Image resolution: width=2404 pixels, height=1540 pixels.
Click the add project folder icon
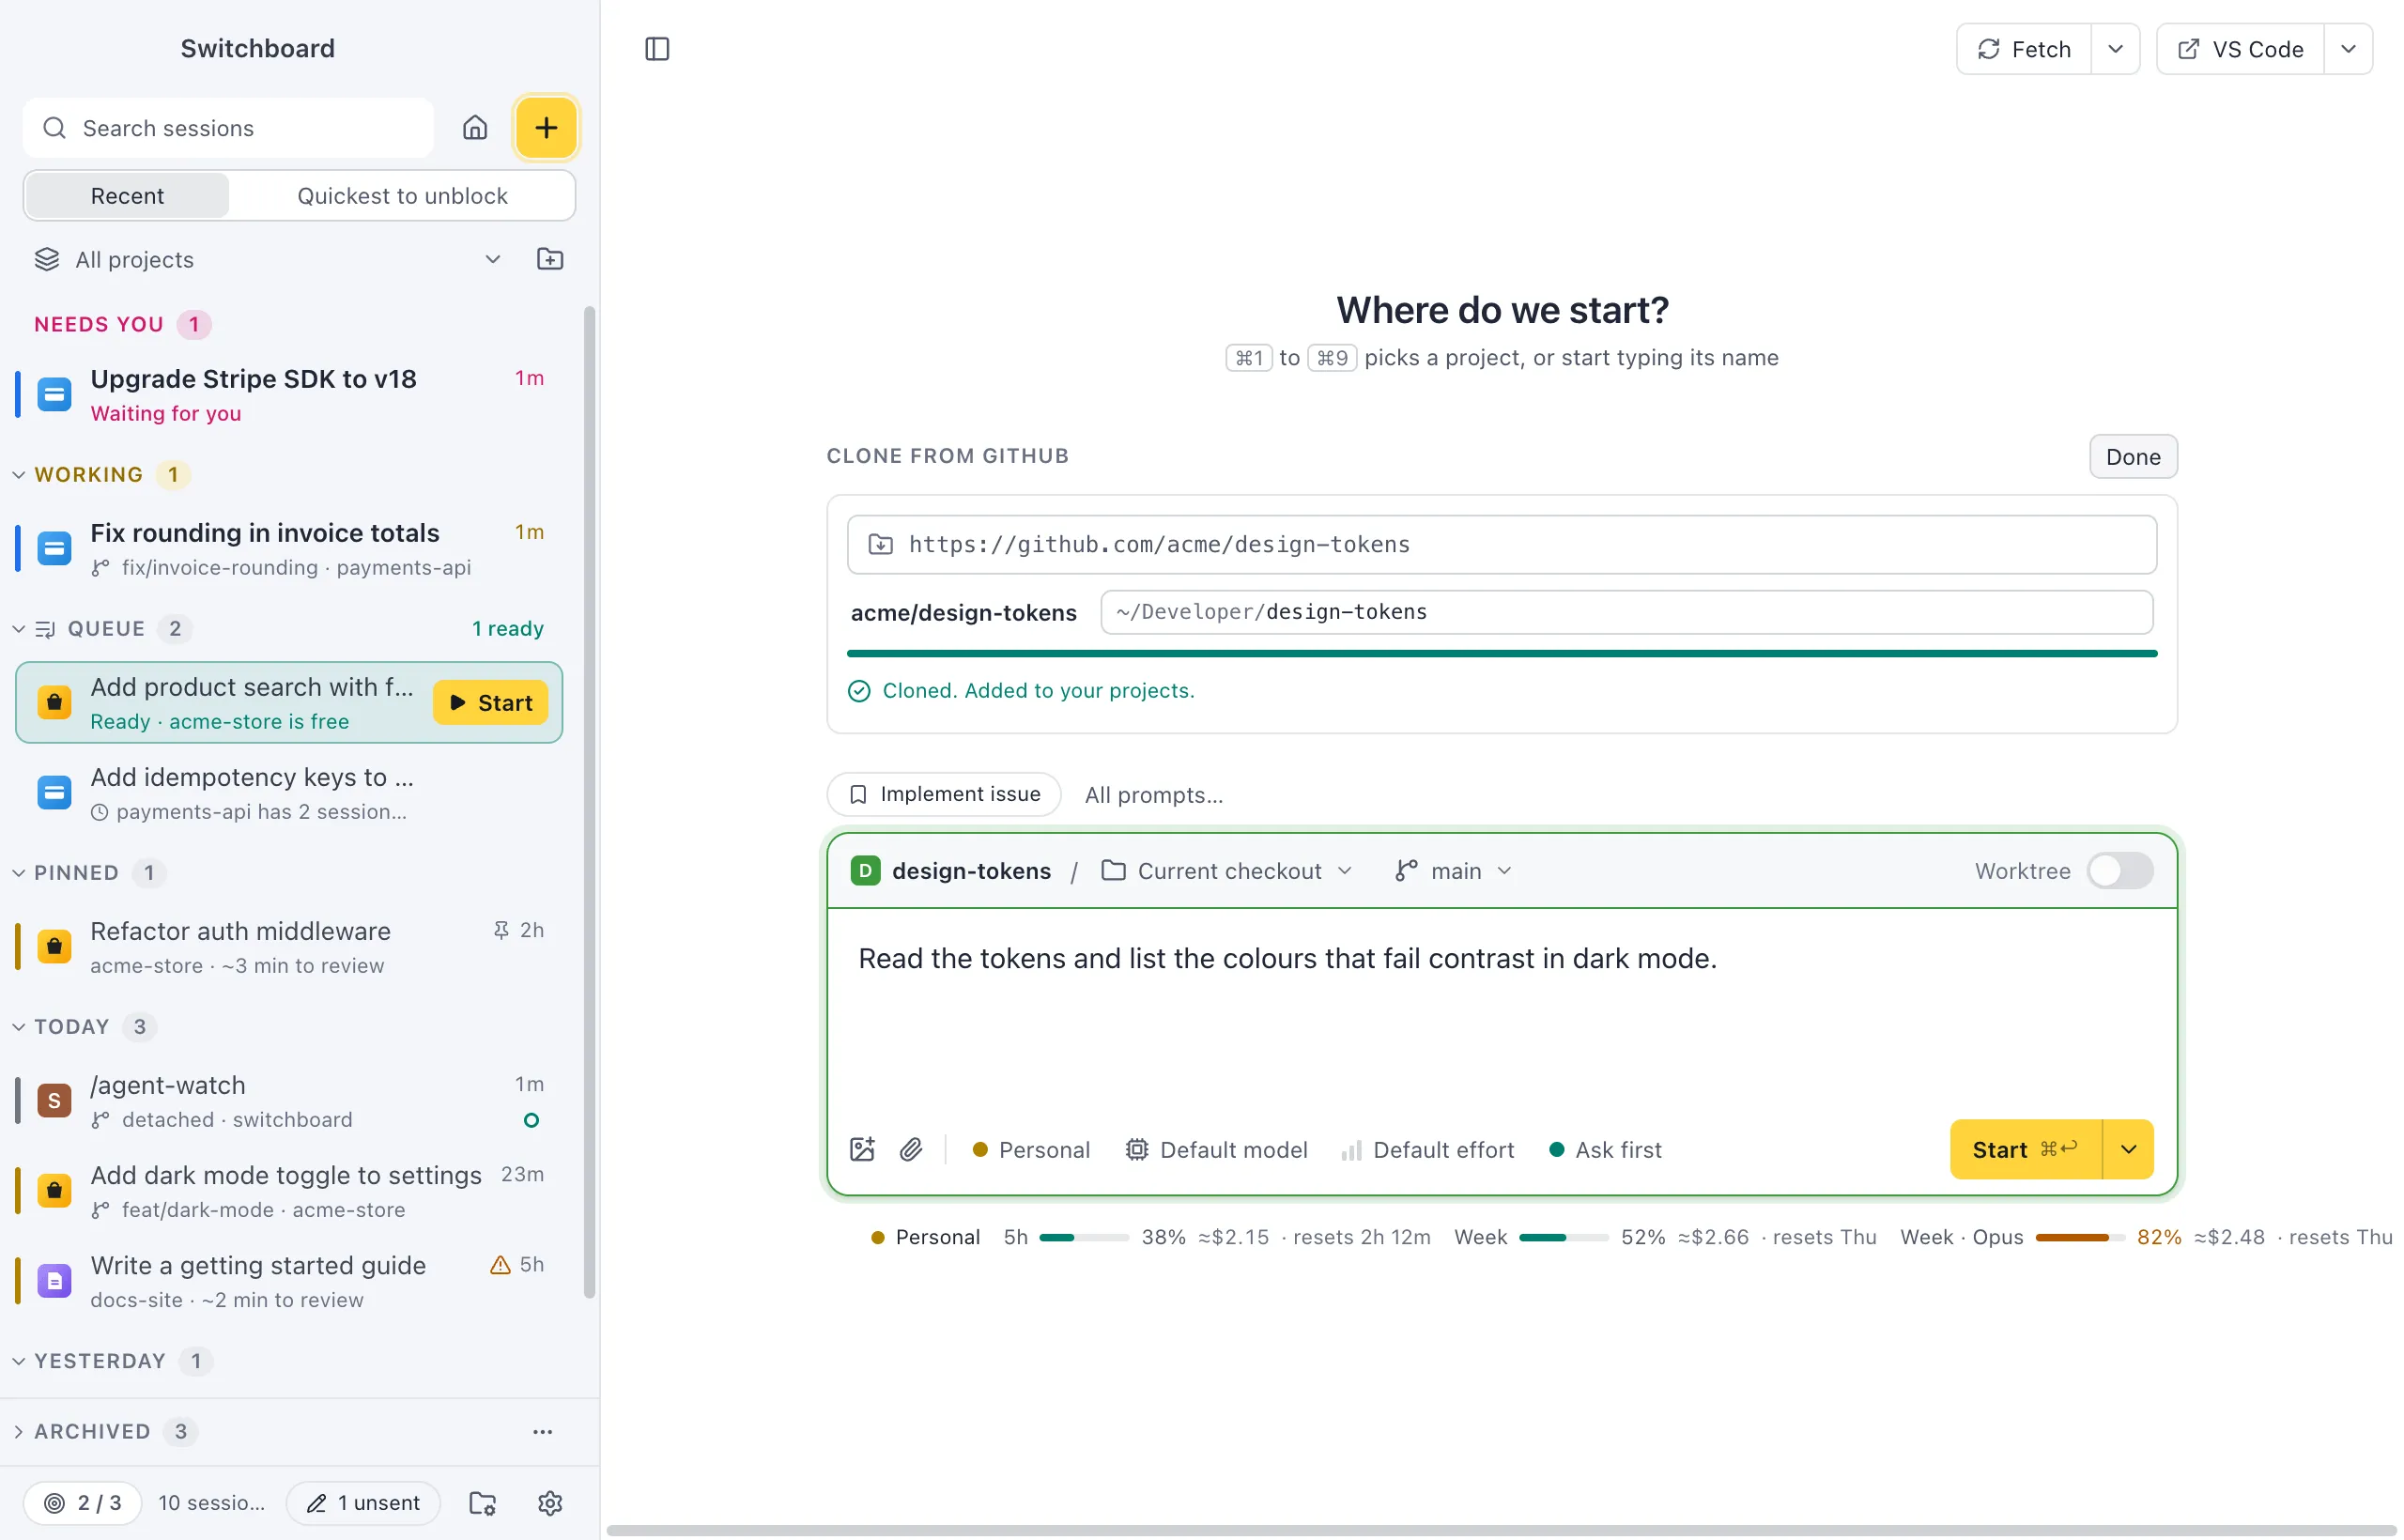pos(550,259)
